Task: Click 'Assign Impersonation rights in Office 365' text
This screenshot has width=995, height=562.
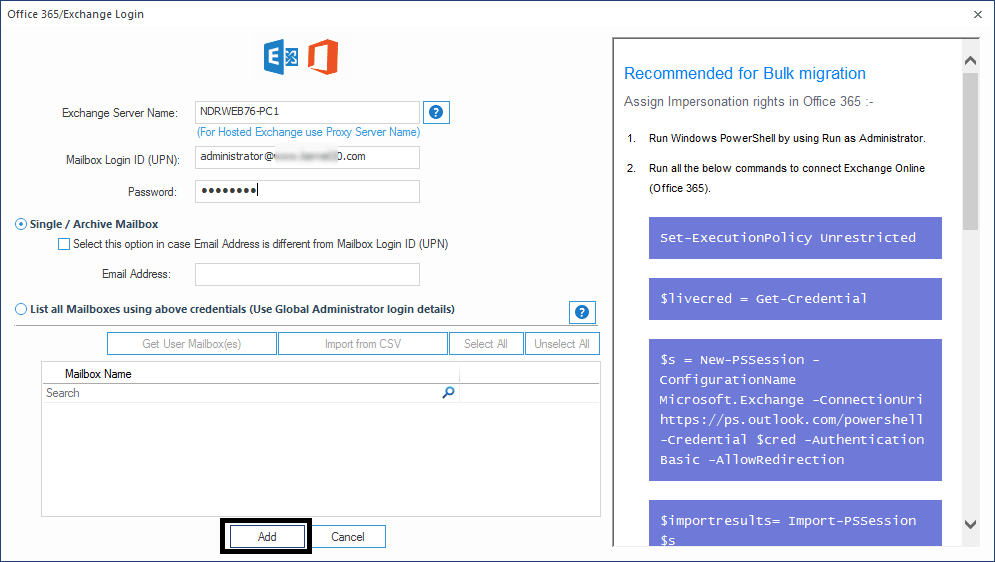Action: click(x=749, y=101)
